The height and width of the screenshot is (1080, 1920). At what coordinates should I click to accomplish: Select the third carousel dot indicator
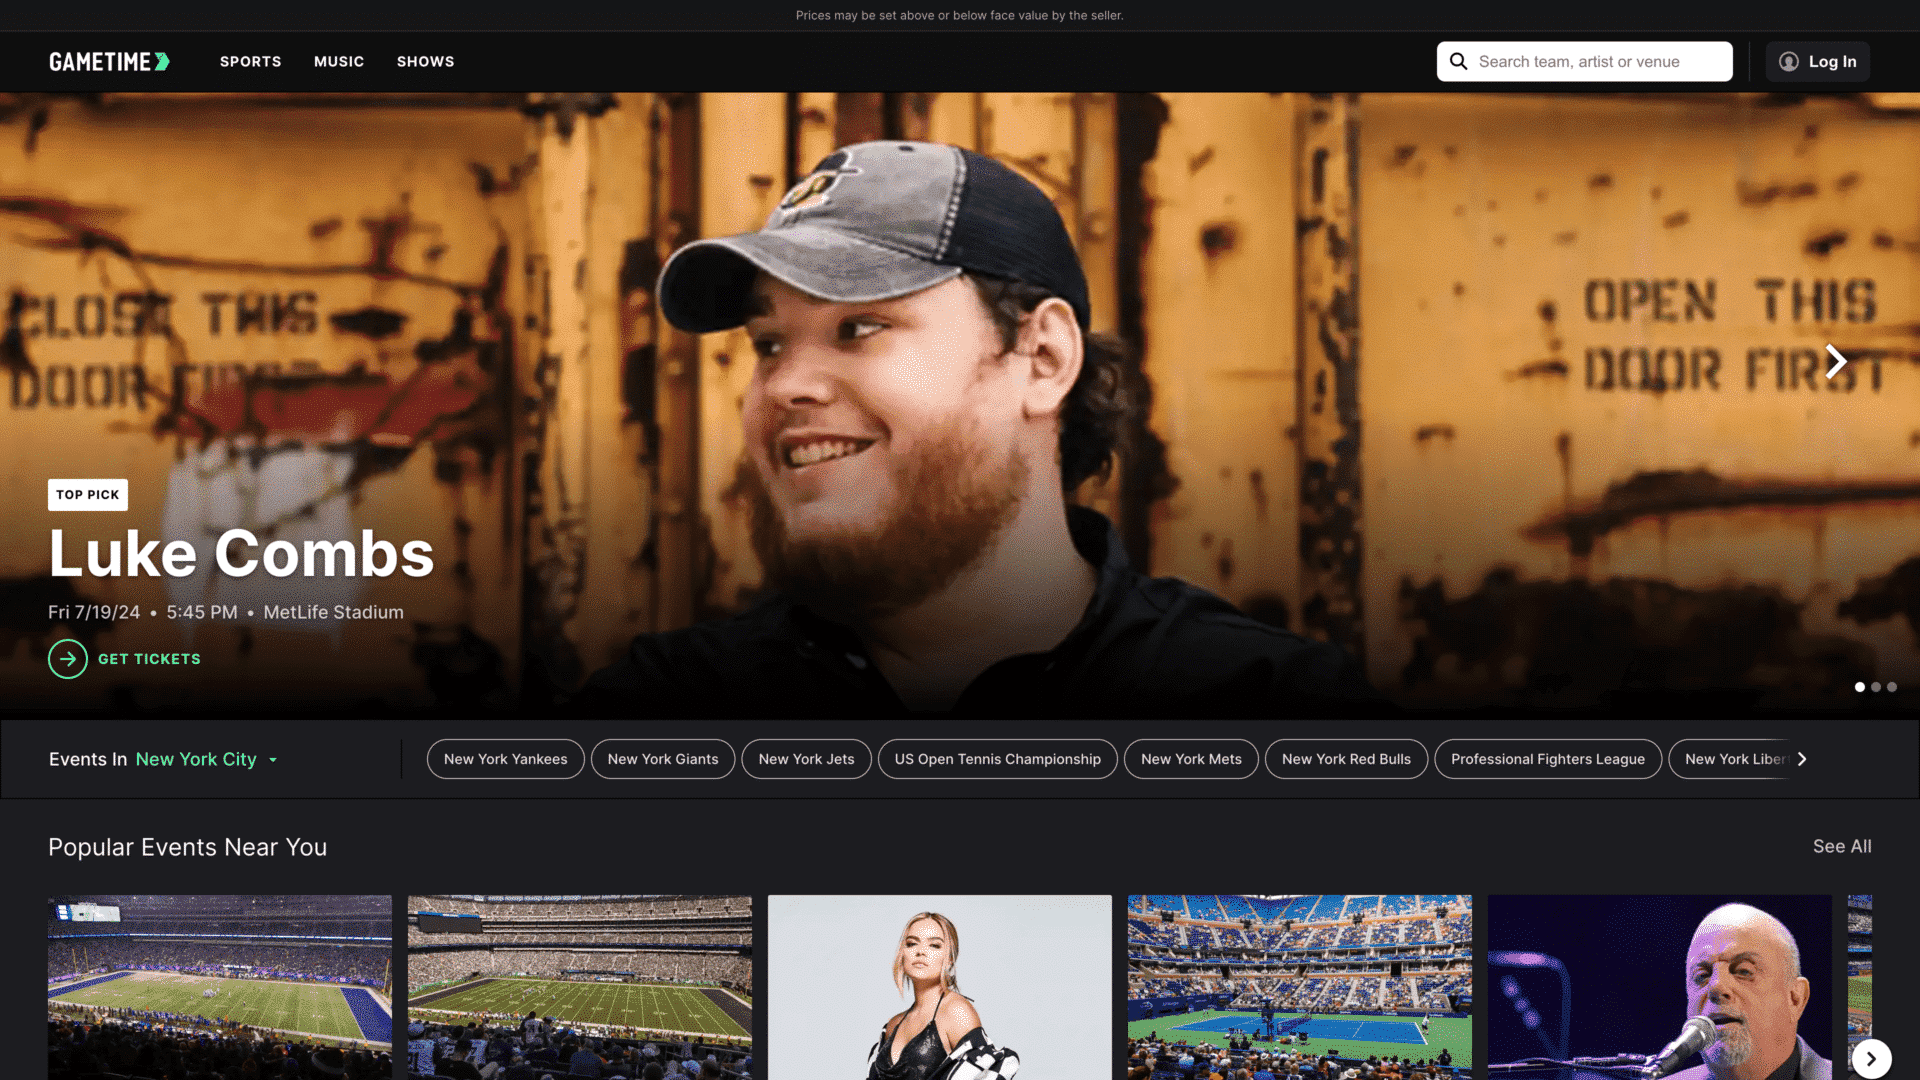click(x=1892, y=687)
